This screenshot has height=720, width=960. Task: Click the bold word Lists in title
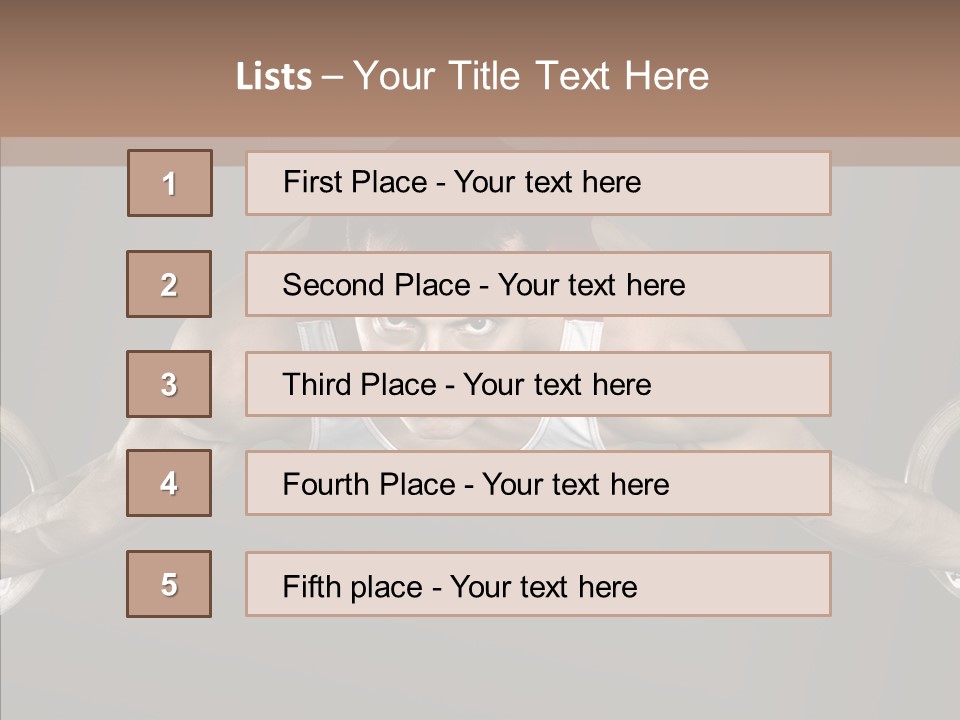pyautogui.click(x=274, y=77)
